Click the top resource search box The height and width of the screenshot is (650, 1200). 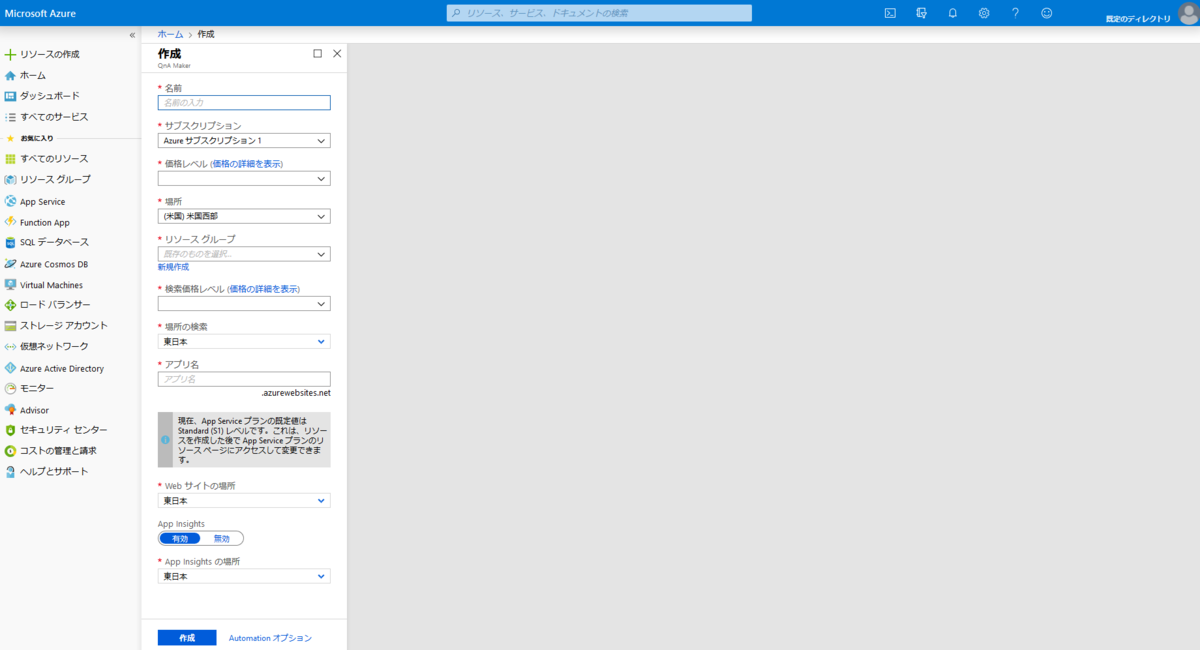599,13
